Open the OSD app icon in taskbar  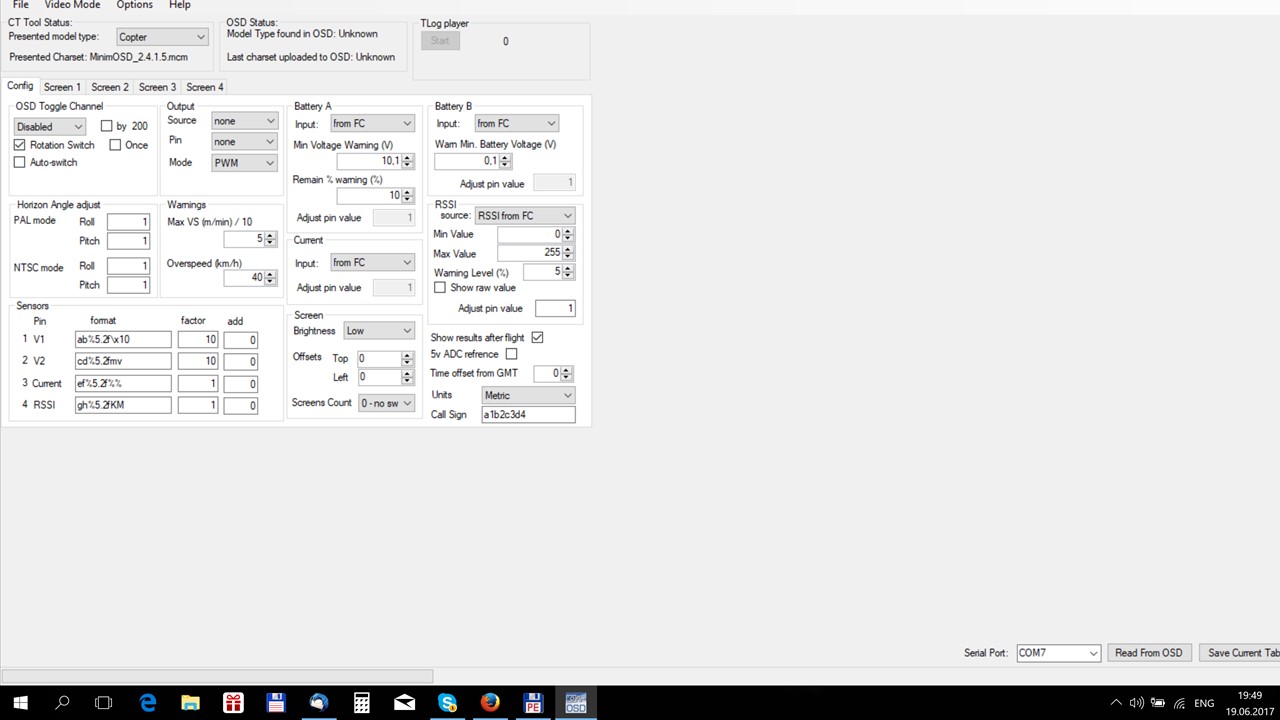[x=576, y=703]
